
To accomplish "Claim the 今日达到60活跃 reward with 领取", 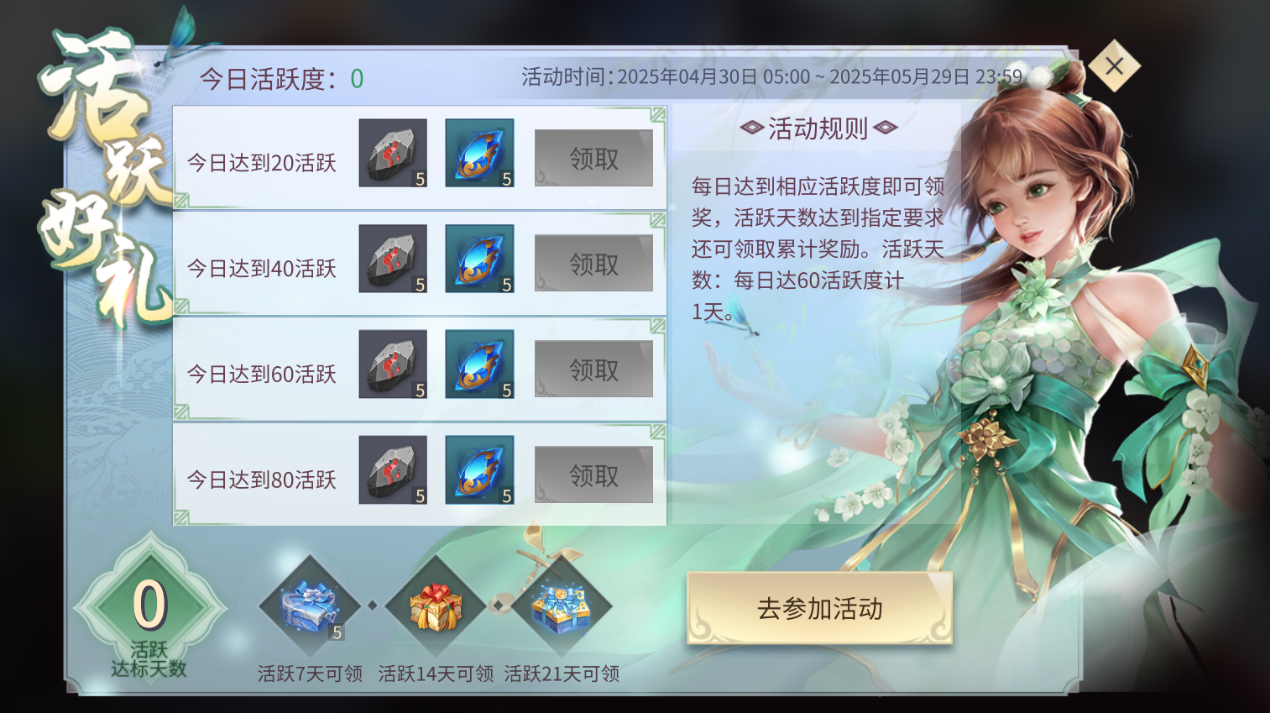I will (x=594, y=369).
